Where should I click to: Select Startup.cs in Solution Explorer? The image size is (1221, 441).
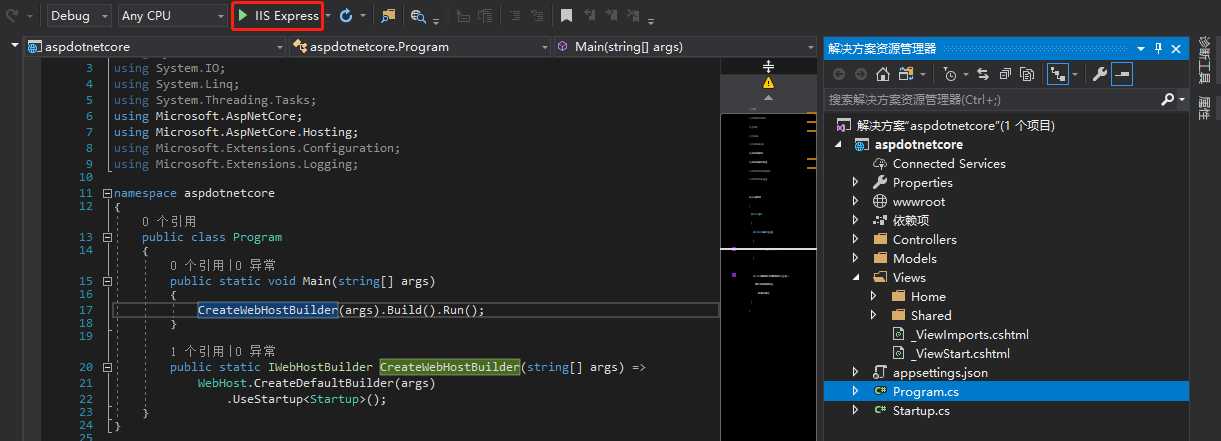pyautogui.click(x=920, y=410)
